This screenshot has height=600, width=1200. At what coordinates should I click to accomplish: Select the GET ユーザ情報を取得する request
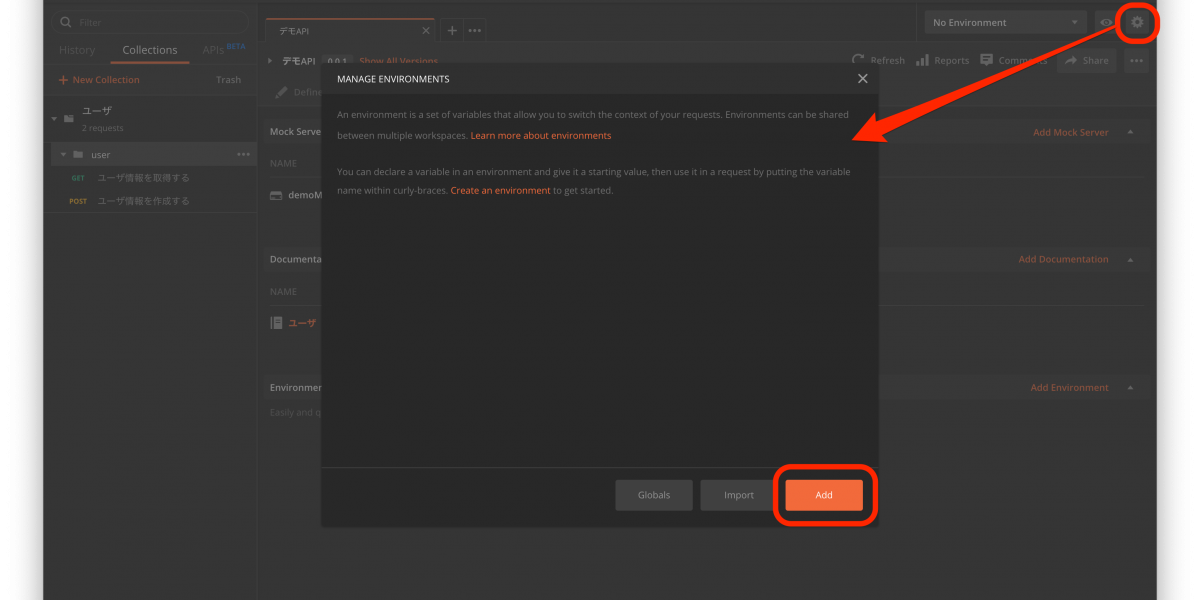coord(142,178)
